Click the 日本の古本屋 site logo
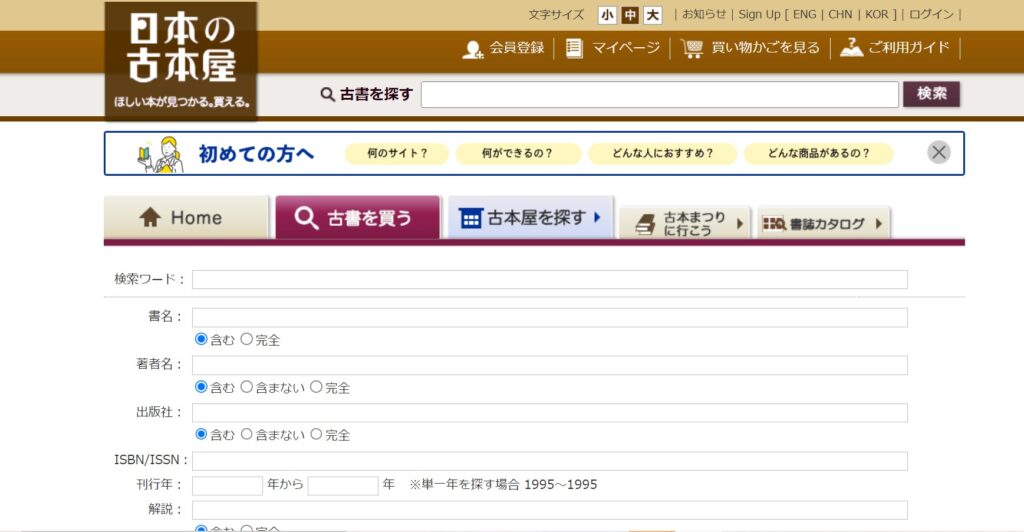The image size is (1024, 532). coord(181,58)
